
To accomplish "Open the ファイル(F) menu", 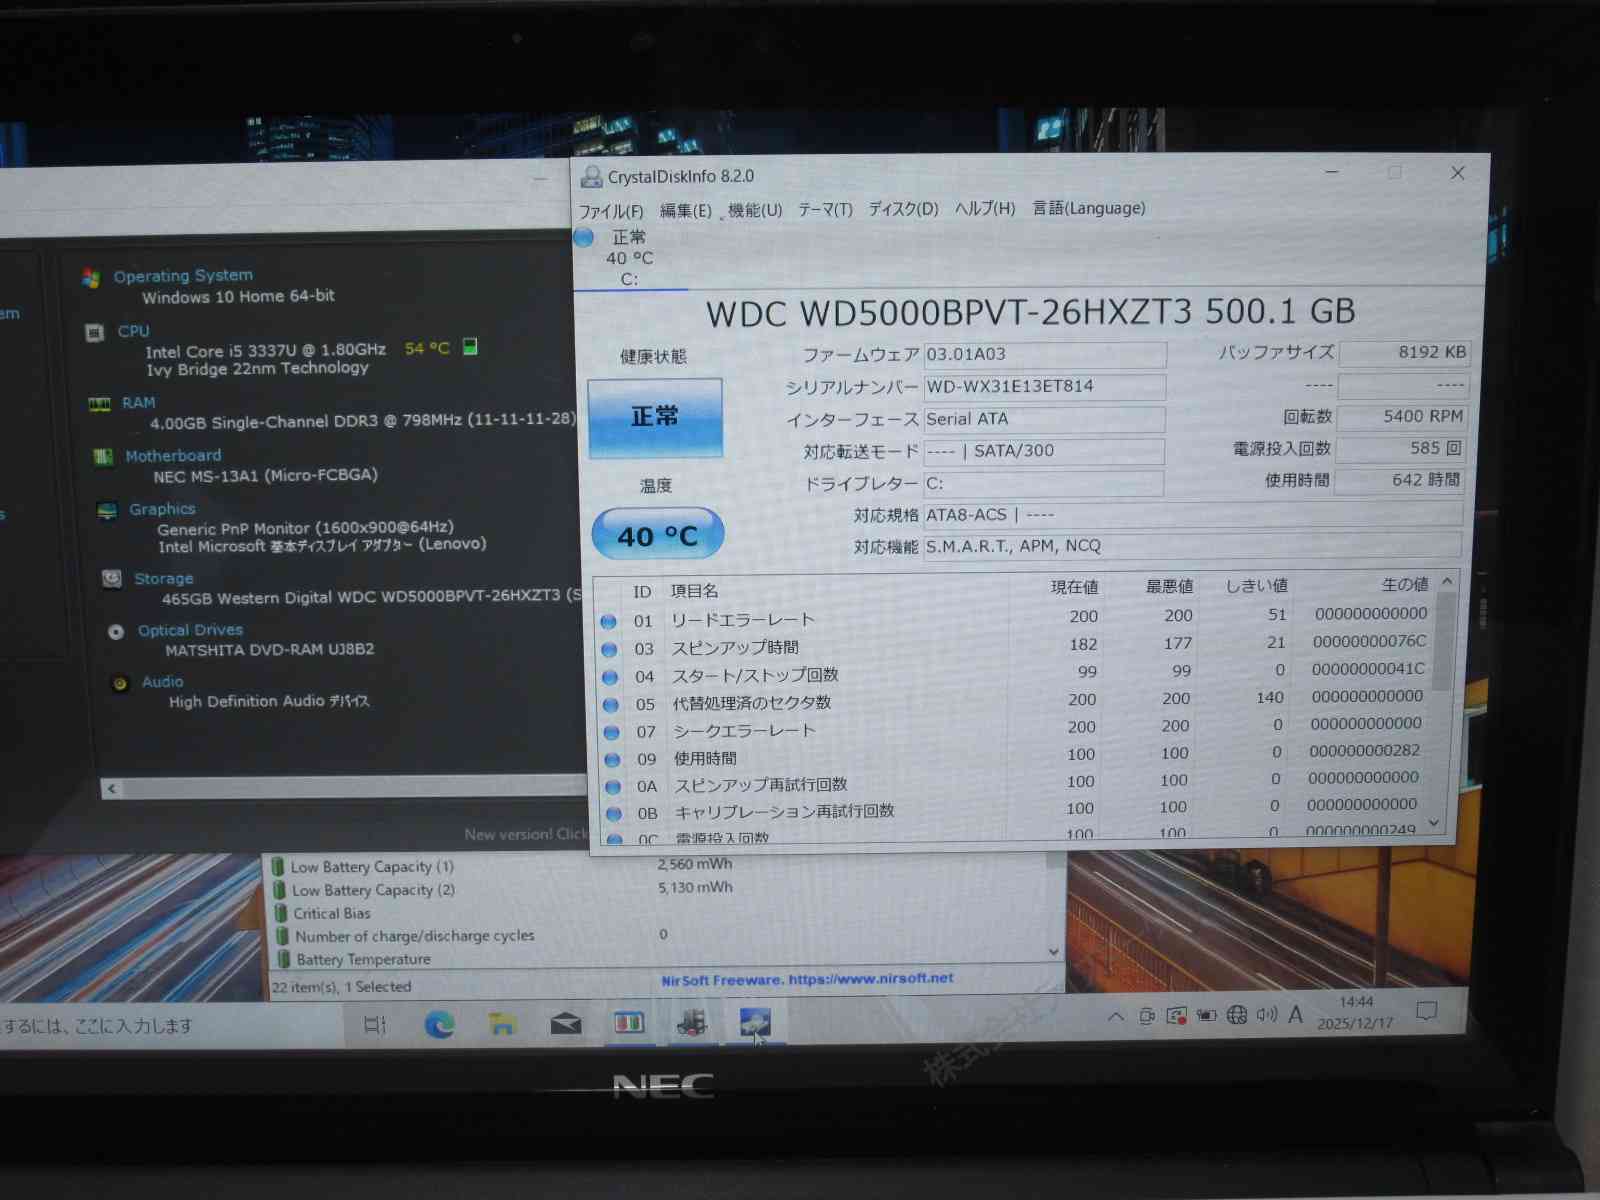I will click(x=611, y=211).
